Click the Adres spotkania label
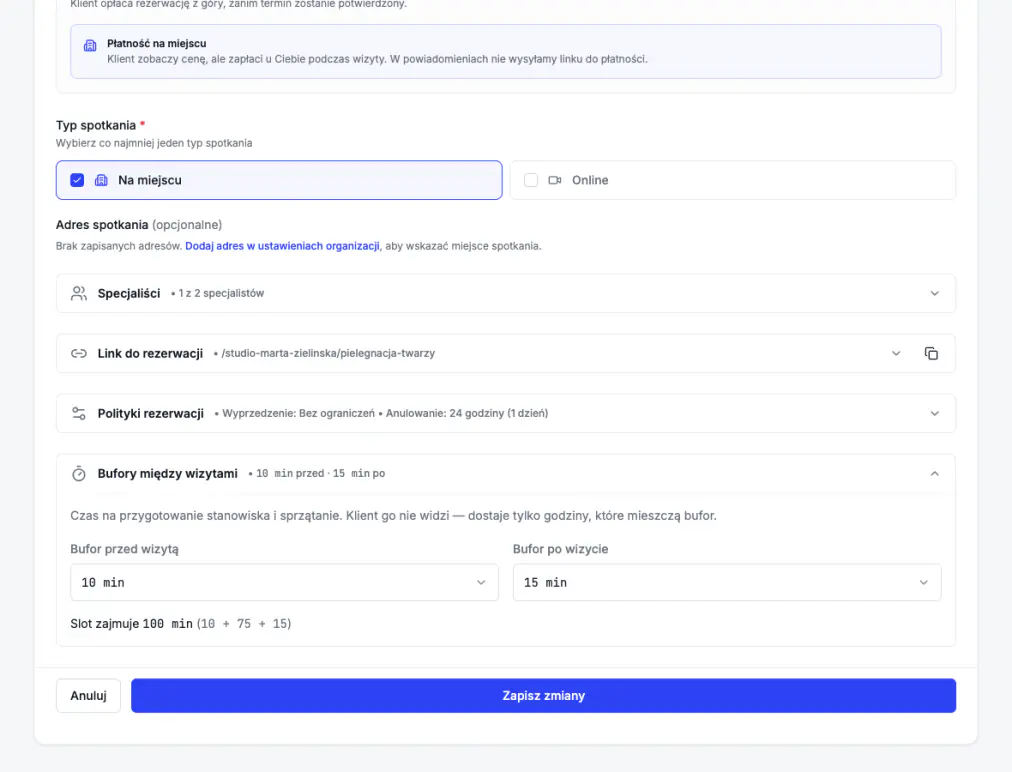This screenshot has height=772, width=1012. pyautogui.click(x=102, y=225)
